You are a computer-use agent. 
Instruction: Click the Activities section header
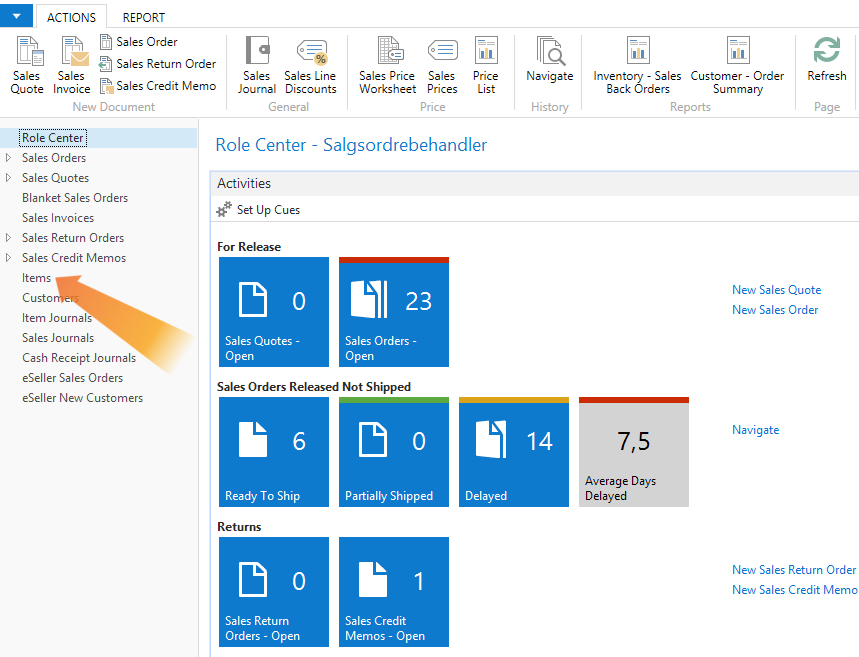pos(535,184)
